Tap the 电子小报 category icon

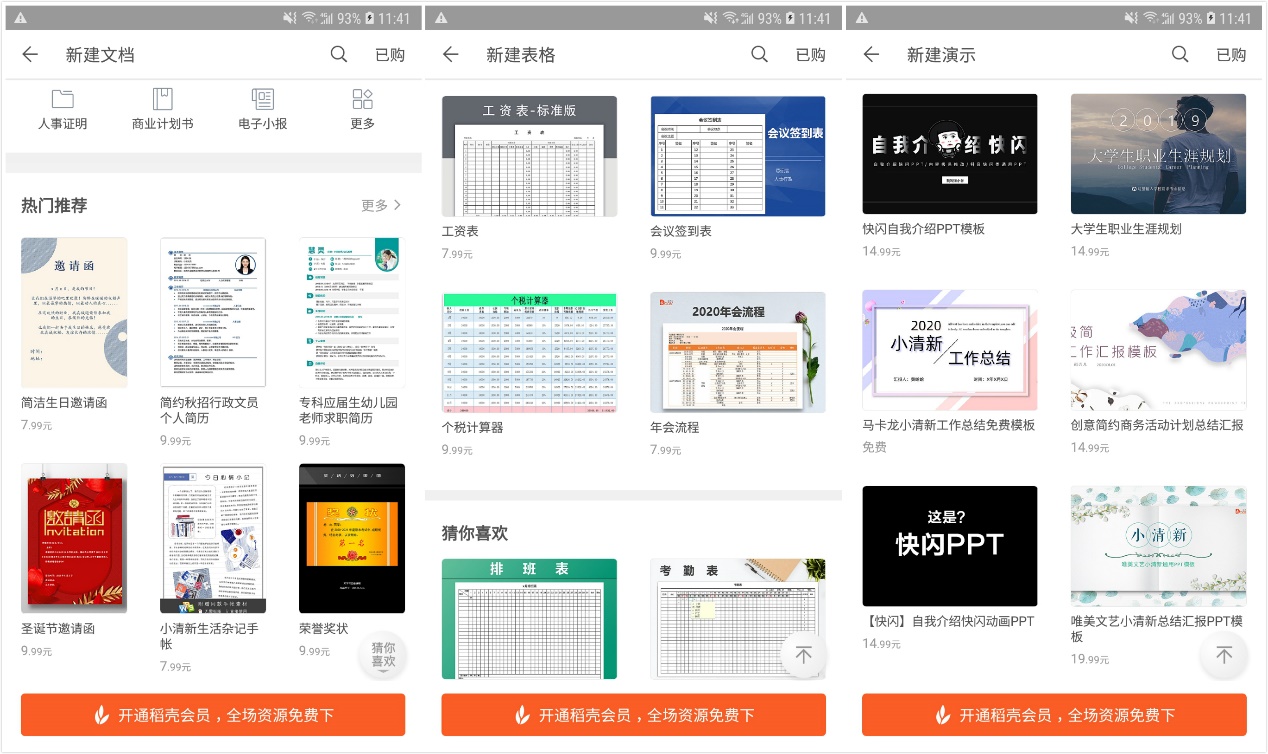[262, 108]
